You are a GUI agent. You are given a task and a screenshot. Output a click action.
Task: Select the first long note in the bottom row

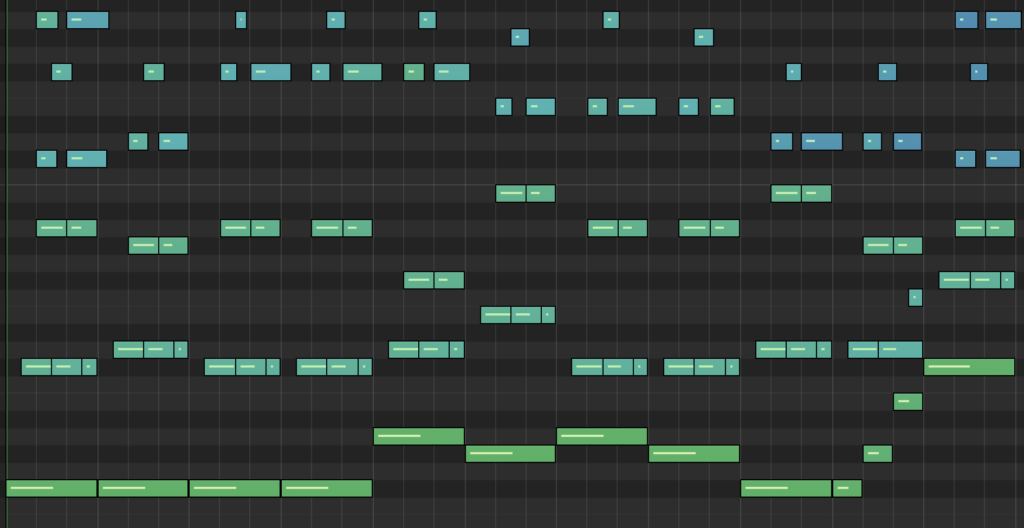click(x=51, y=488)
